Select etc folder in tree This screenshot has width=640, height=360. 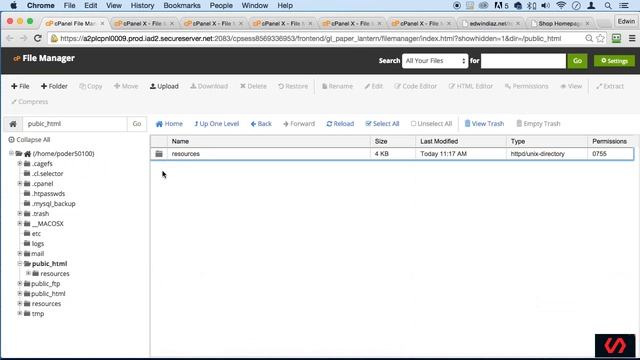tap(36, 233)
